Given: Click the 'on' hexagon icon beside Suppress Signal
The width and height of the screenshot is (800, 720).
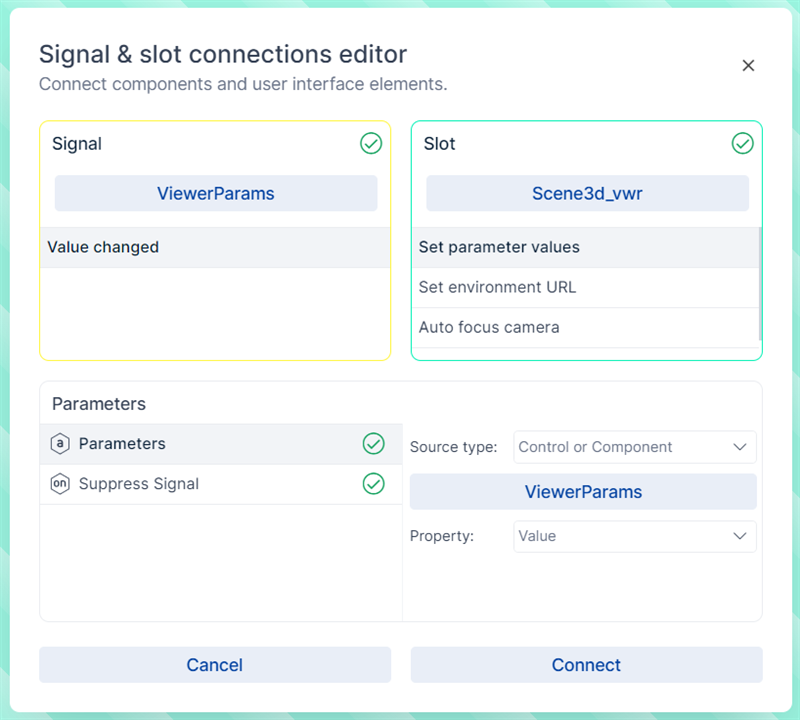Looking at the screenshot, I should point(60,484).
